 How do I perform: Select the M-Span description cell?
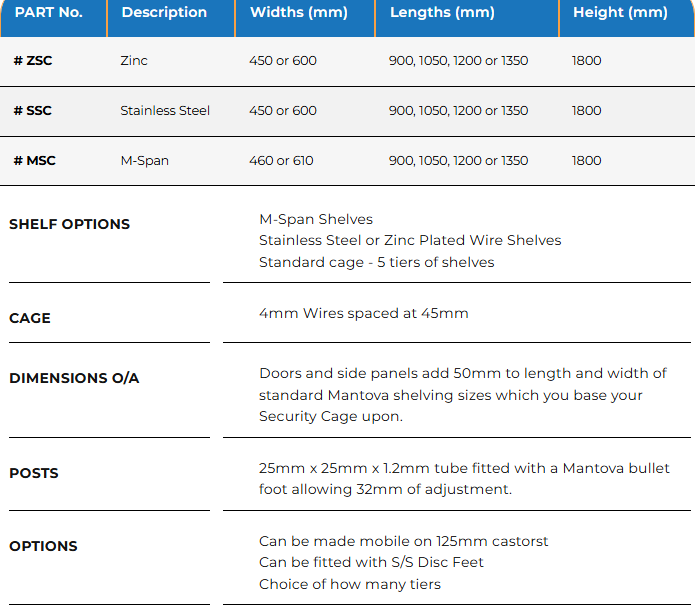click(x=144, y=161)
